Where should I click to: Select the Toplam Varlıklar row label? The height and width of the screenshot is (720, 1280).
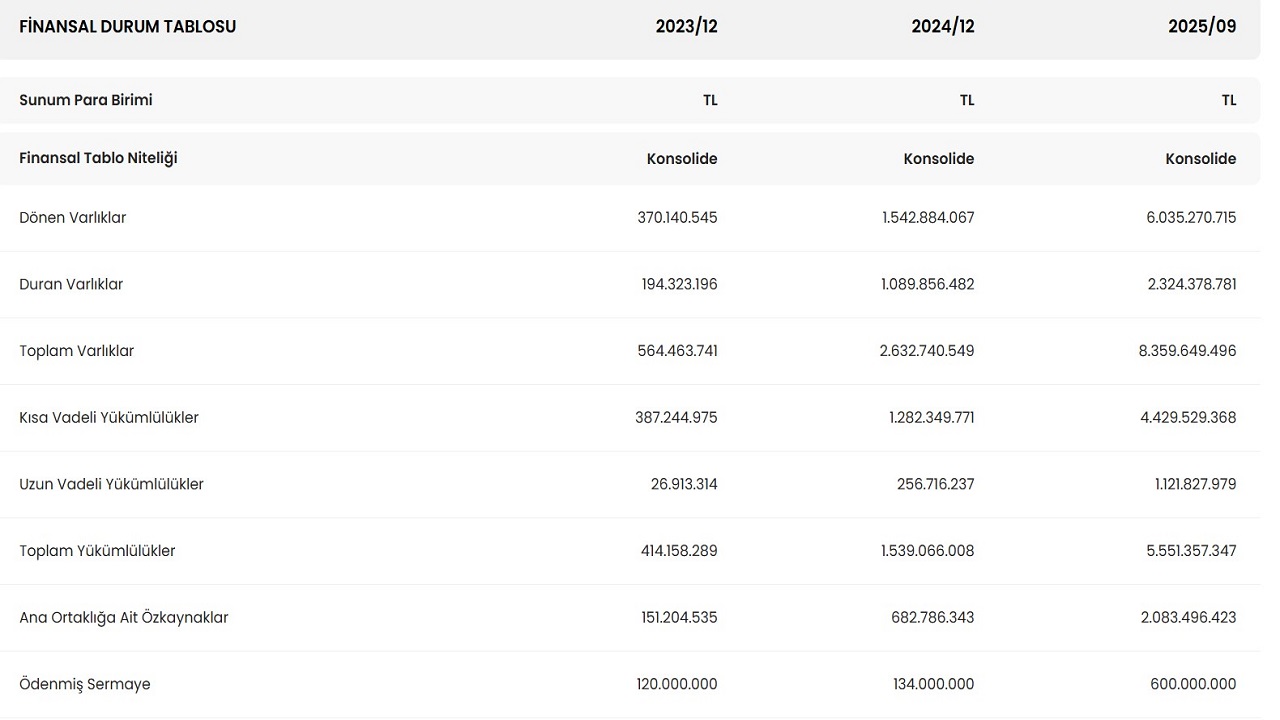[77, 351]
